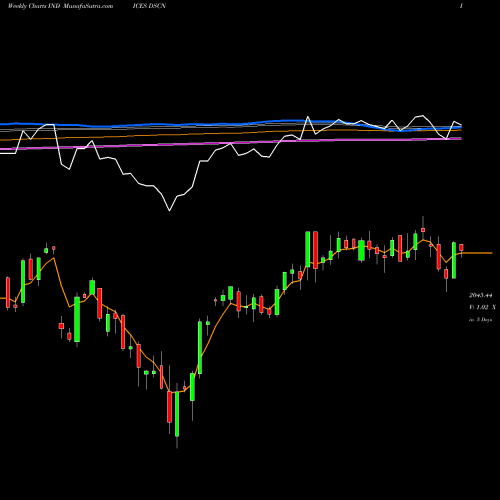The image size is (500, 500).
Task: Click the lowest trough of the white indicator line
Action: 169,210
